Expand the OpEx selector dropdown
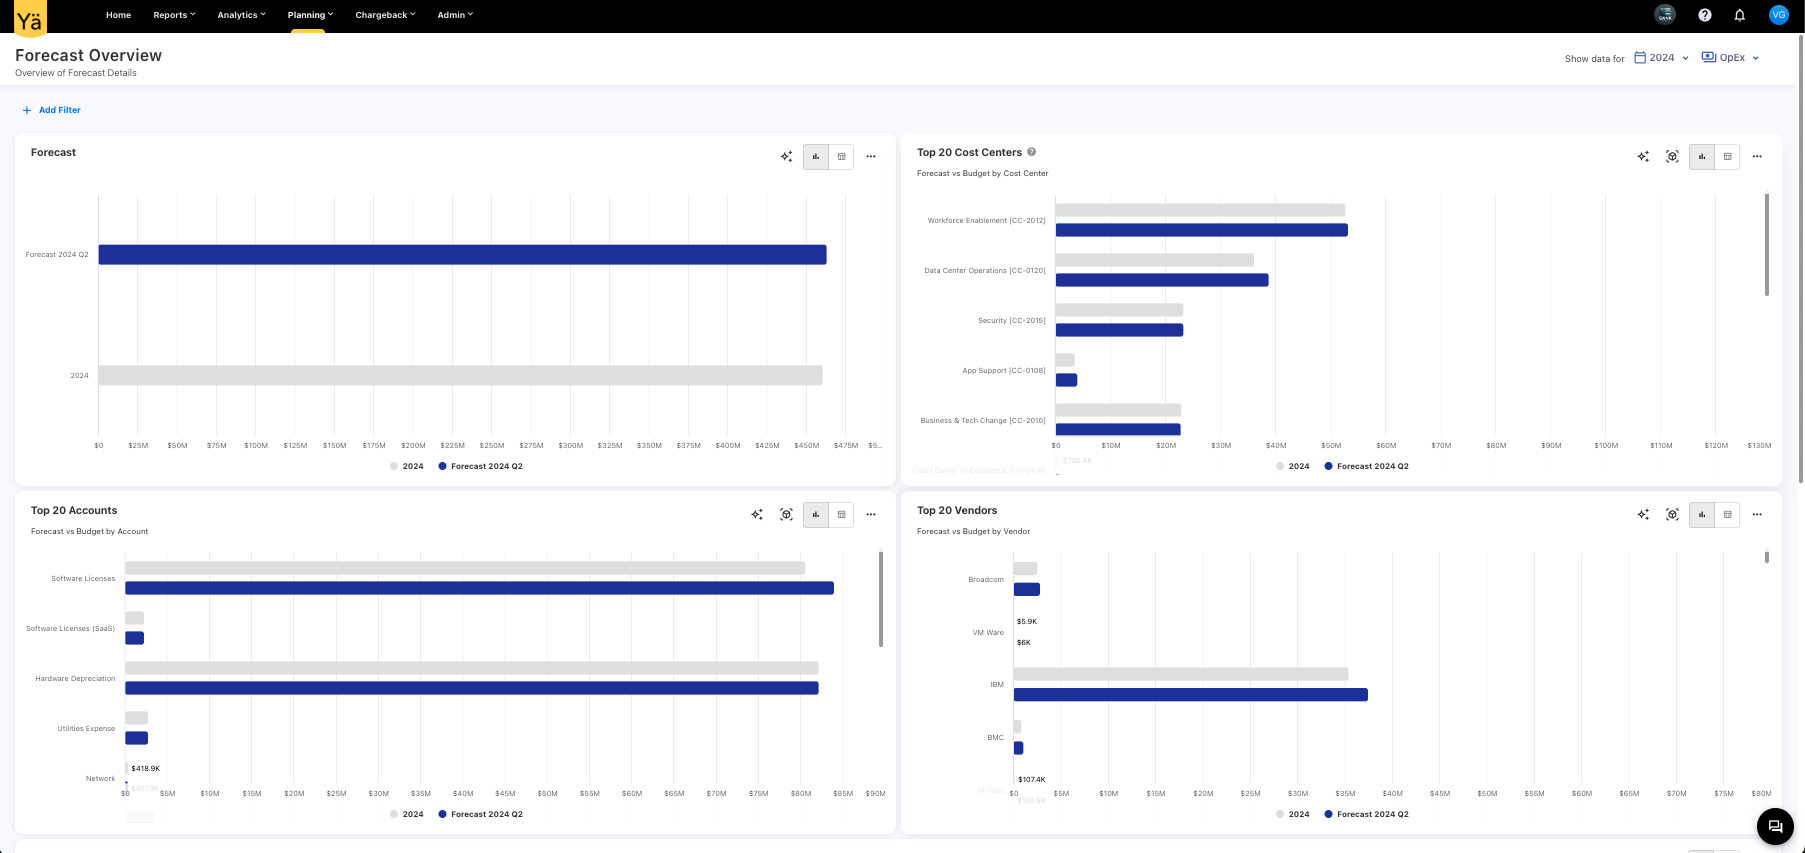This screenshot has height=853, width=1805. 1731,58
